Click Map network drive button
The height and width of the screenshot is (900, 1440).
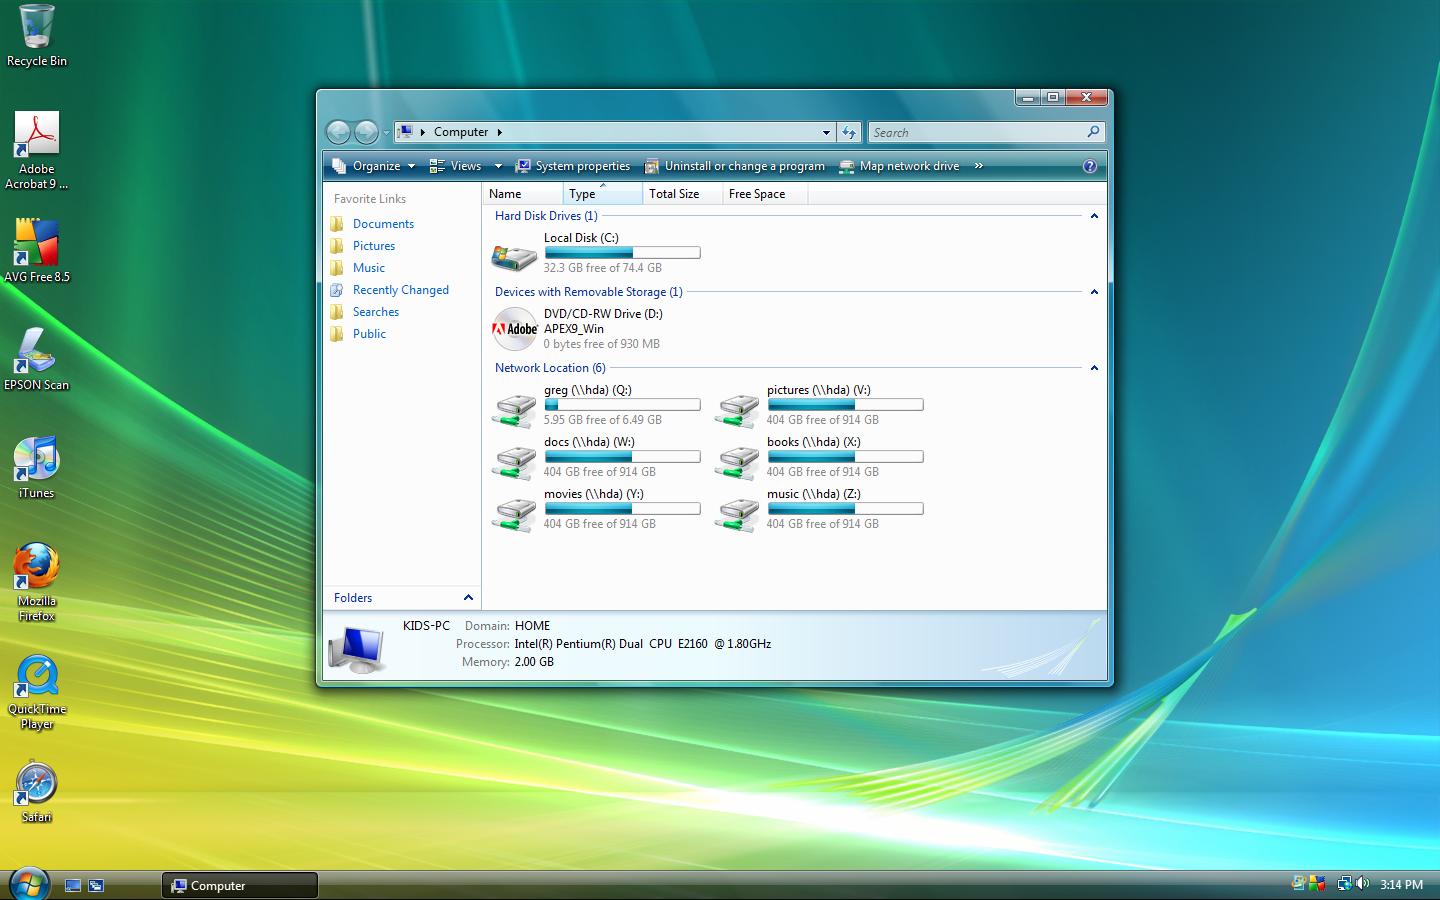coord(899,166)
